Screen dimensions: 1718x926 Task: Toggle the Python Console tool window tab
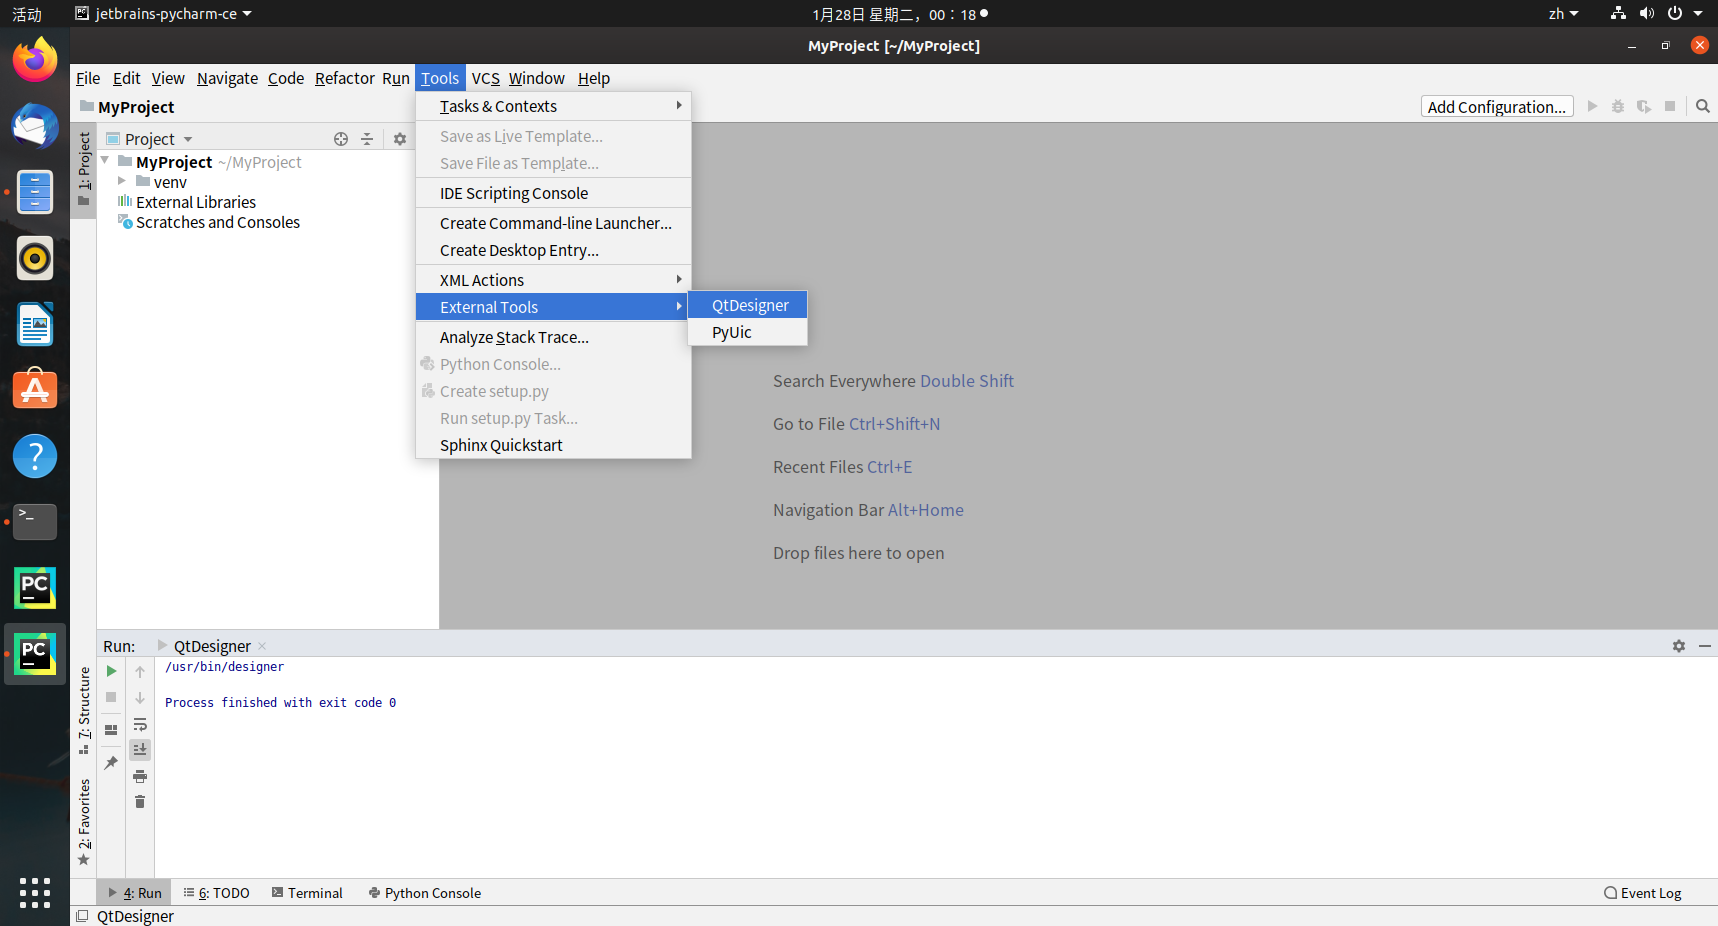coord(425,893)
